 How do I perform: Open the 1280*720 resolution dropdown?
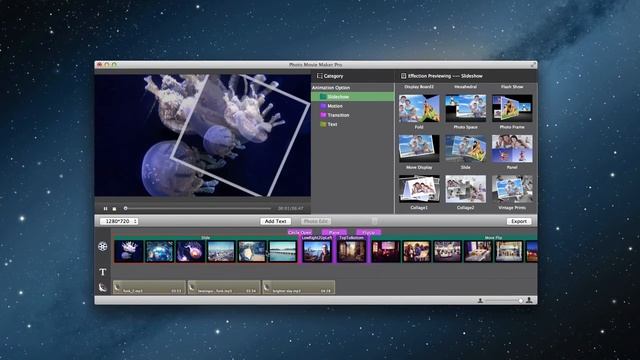coord(119,221)
